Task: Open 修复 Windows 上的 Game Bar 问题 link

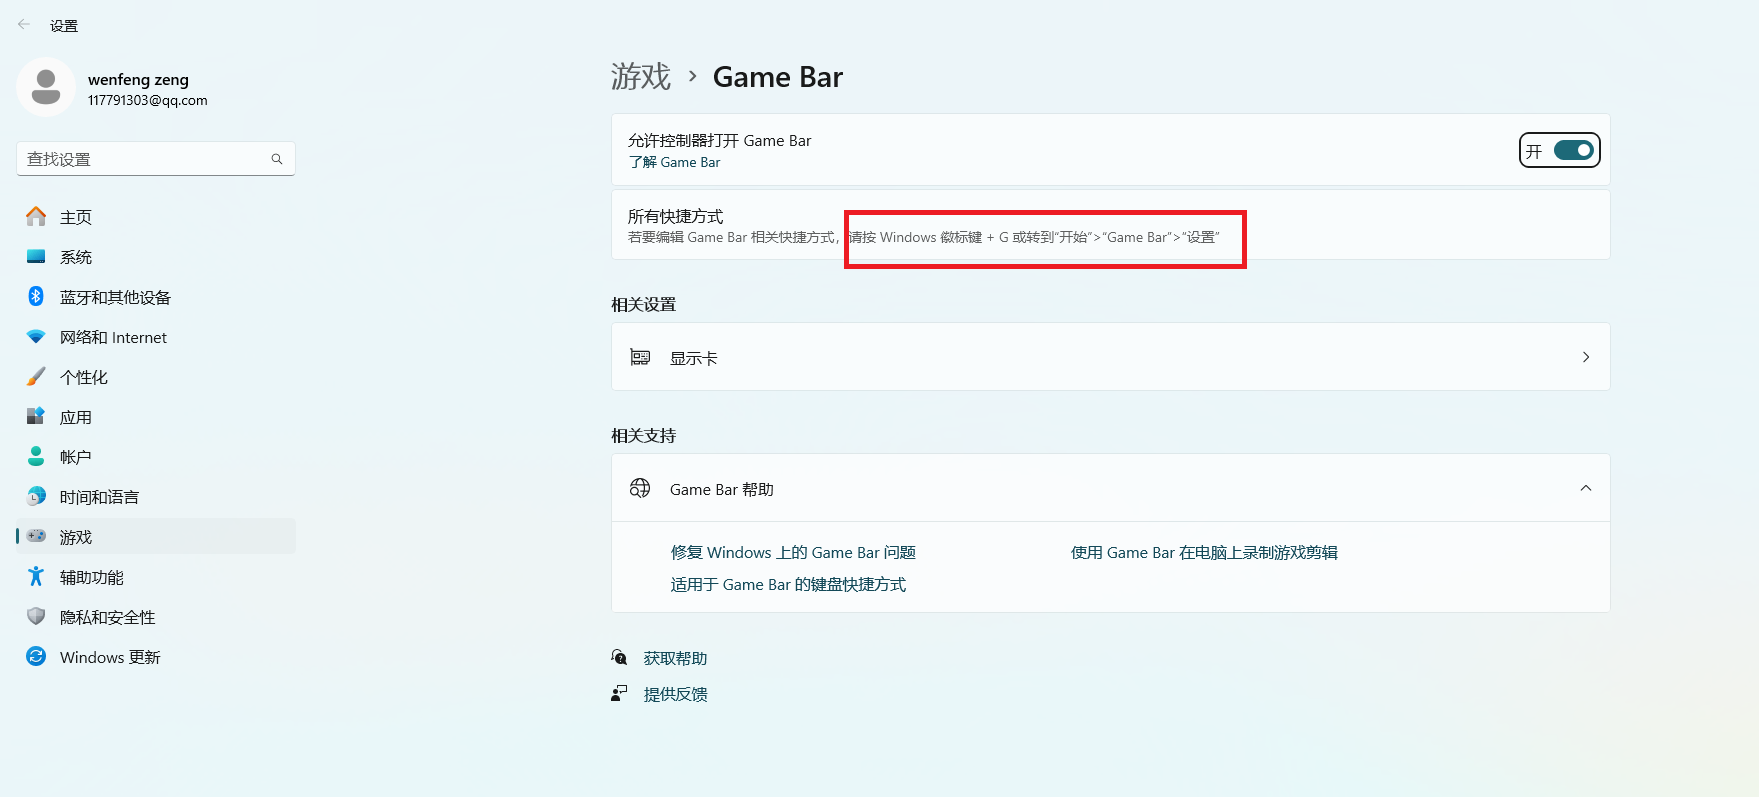Action: 793,552
